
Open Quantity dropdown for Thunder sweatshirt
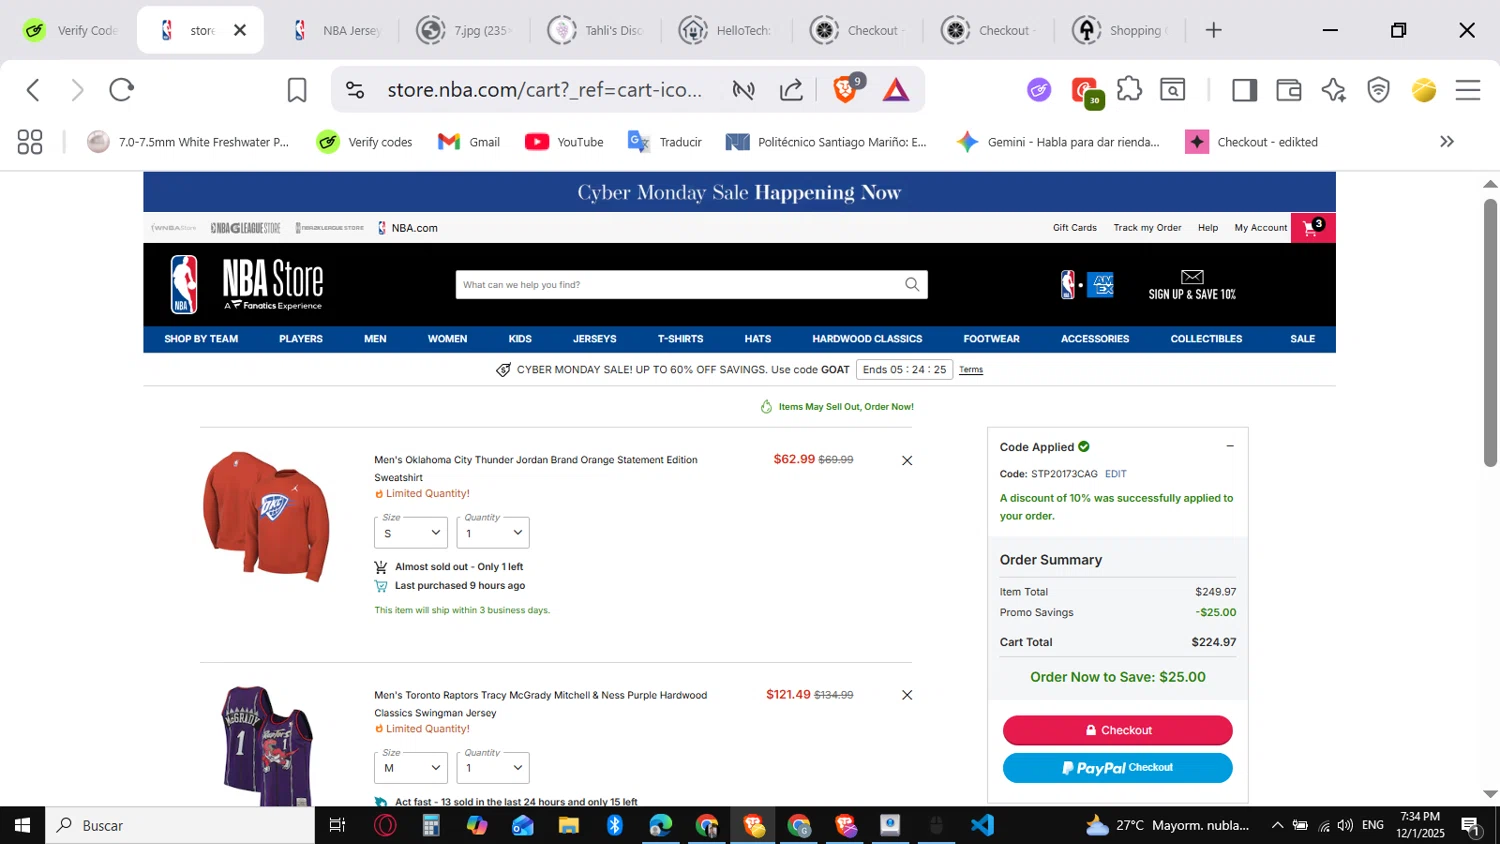point(493,532)
